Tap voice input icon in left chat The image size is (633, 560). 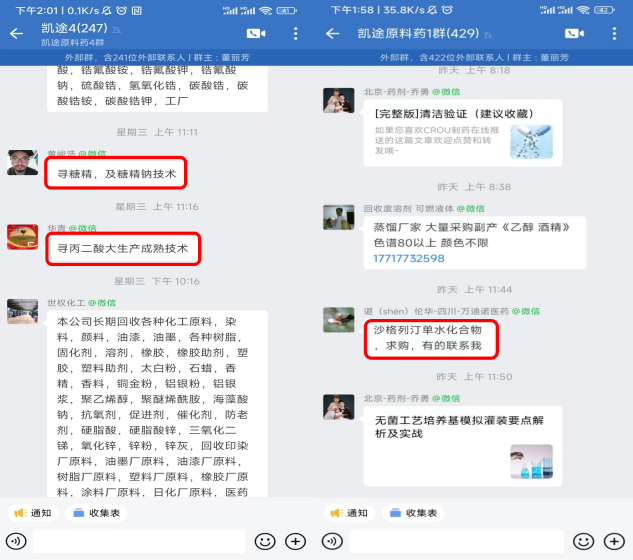coord(16,541)
